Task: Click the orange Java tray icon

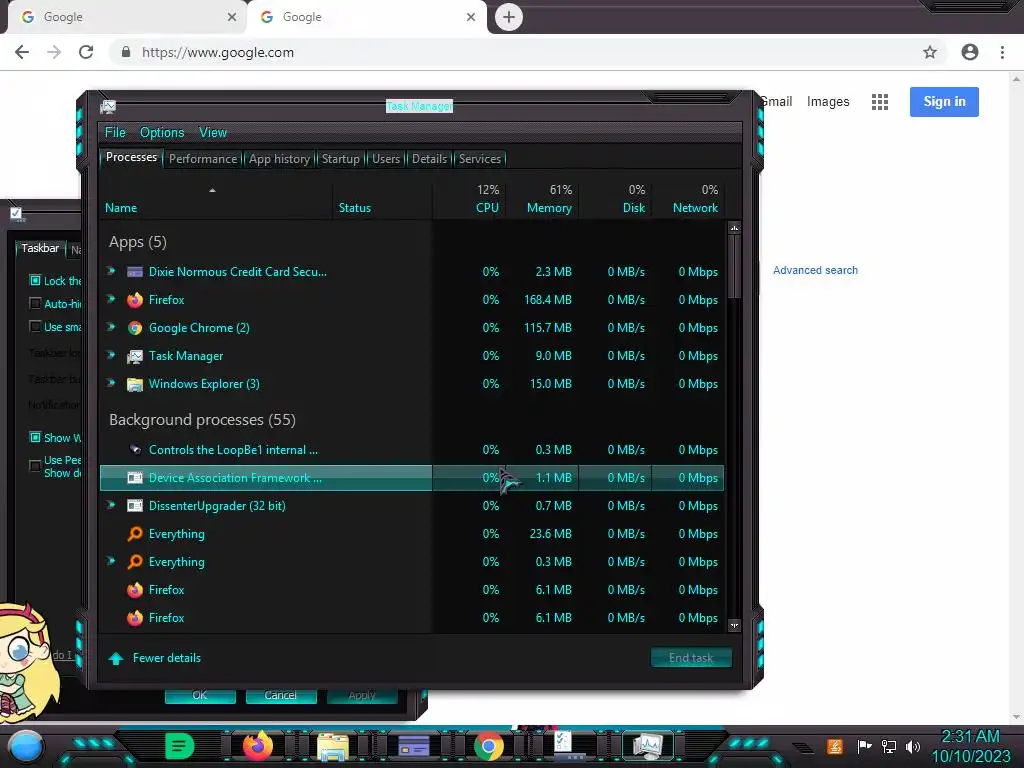Action: (x=835, y=746)
